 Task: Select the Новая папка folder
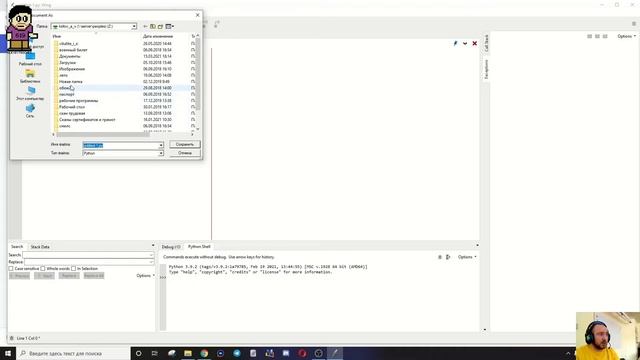pos(71,82)
